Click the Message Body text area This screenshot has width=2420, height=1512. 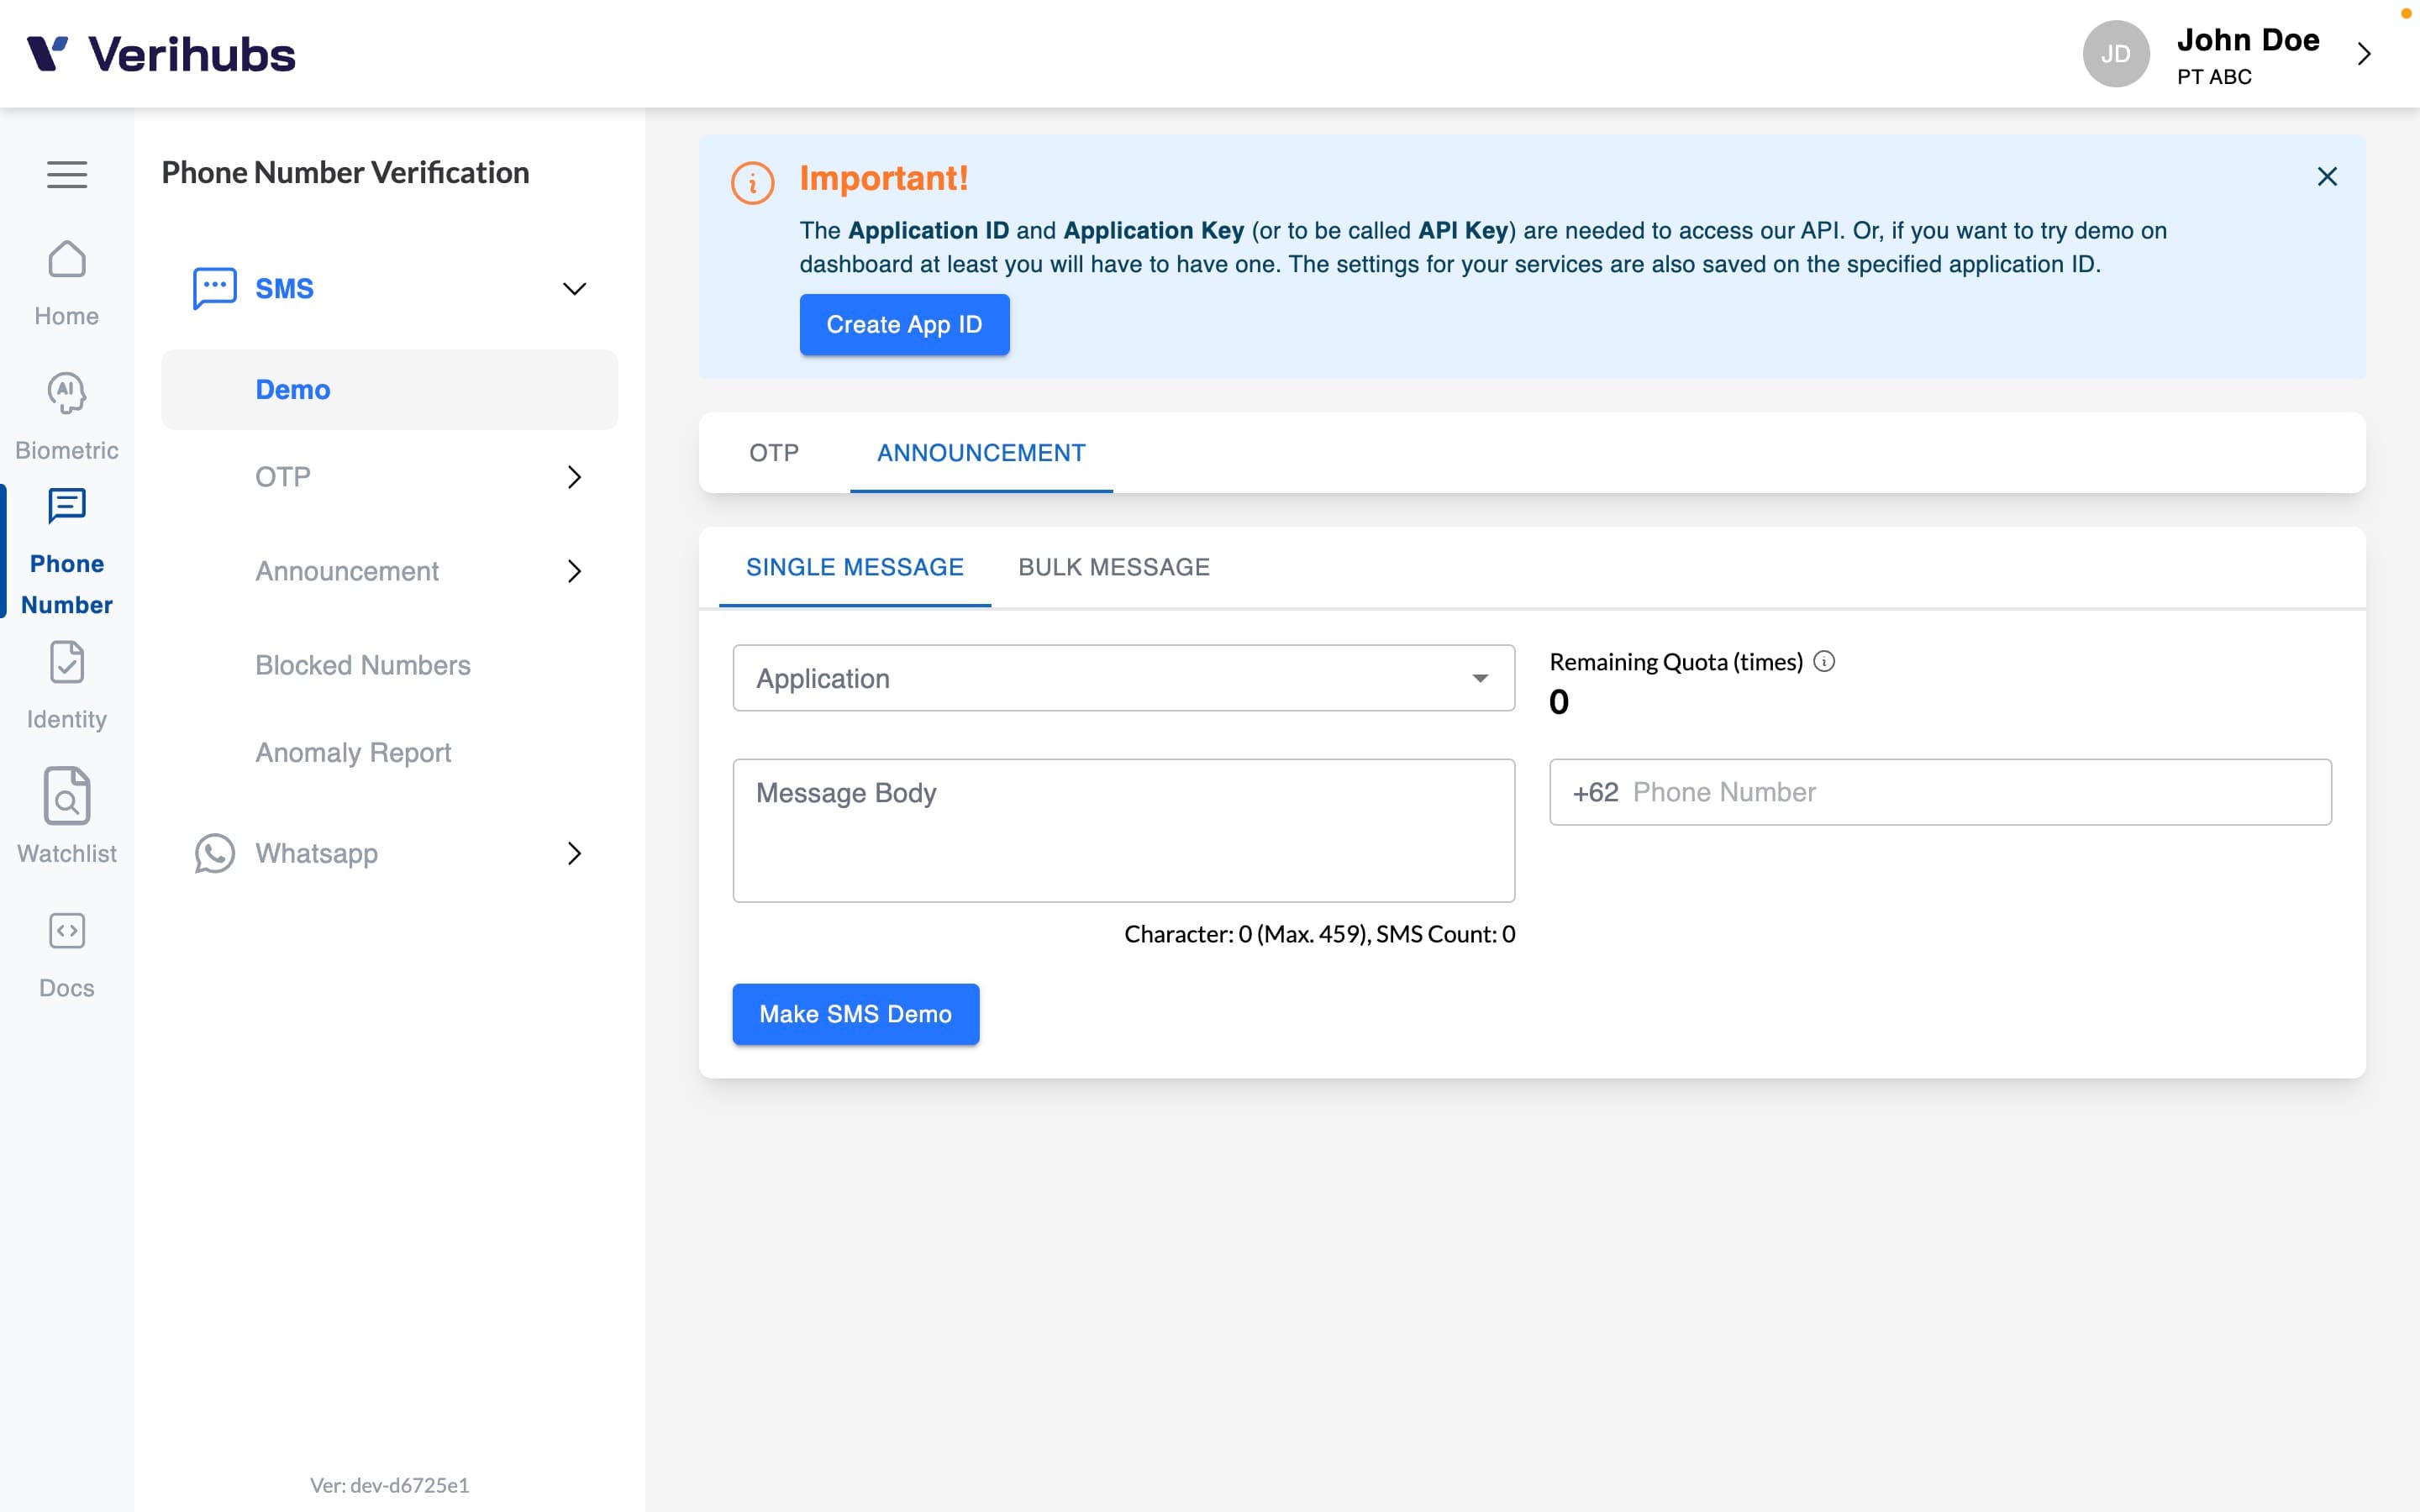(x=1124, y=830)
